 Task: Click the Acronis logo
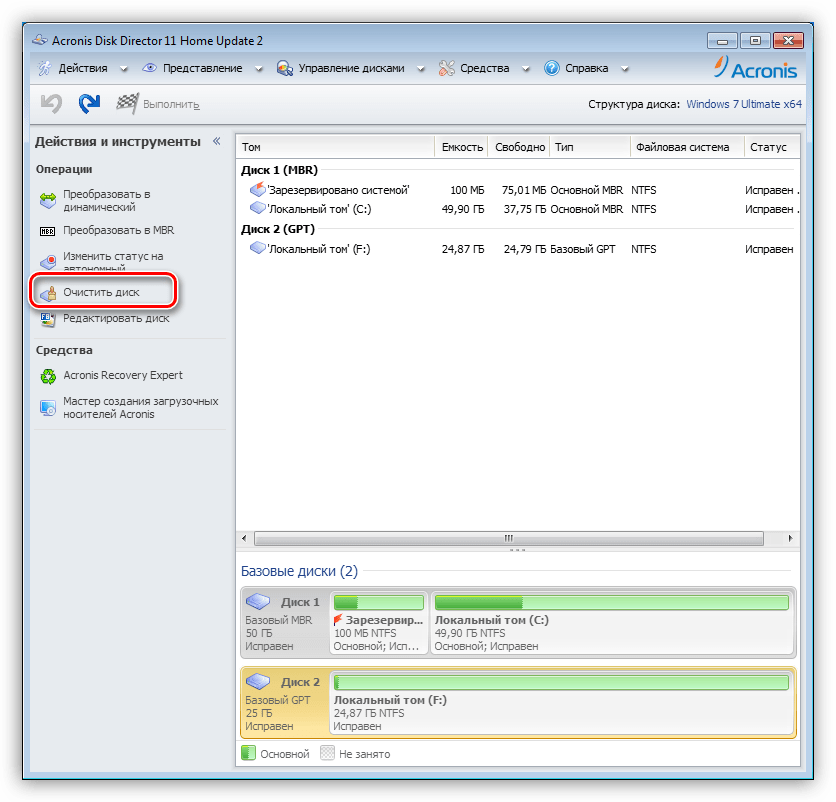[x=756, y=68]
